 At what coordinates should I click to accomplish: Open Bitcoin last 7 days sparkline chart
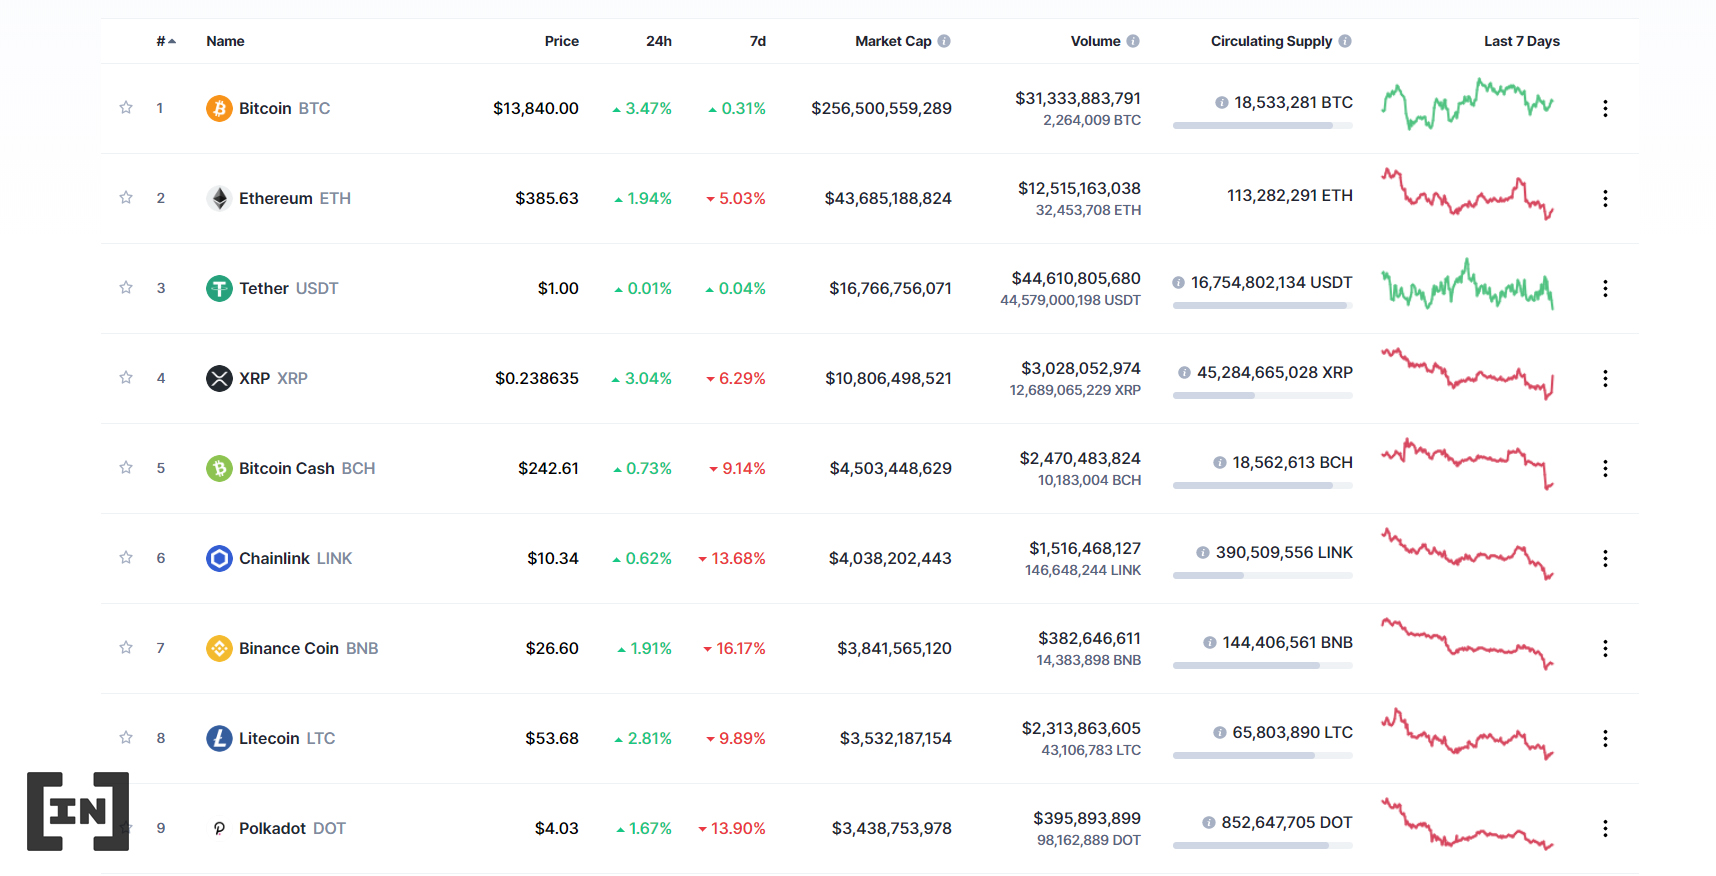tap(1467, 104)
